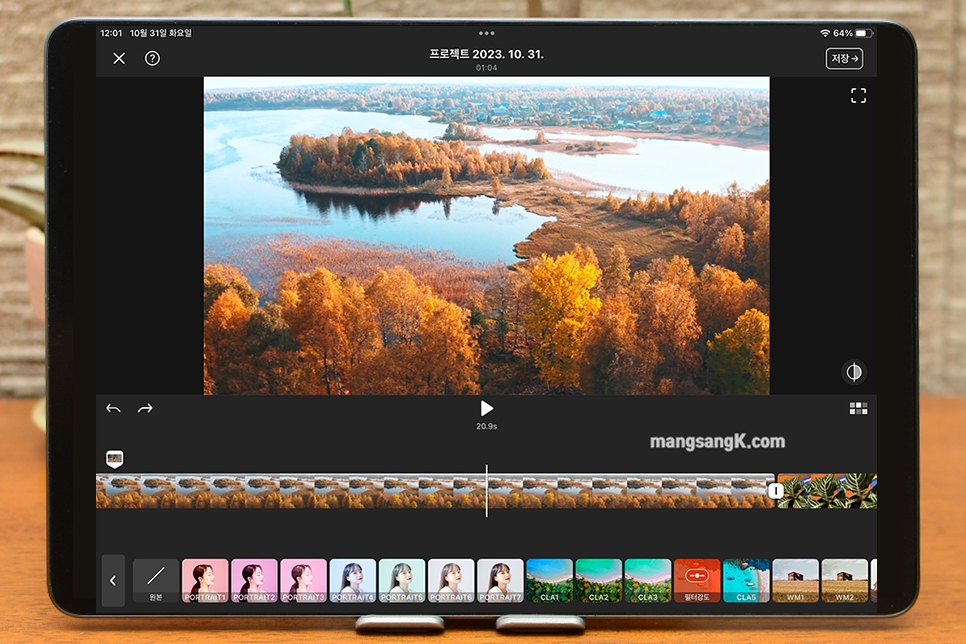
Task: Tap the three-dot multitasking indicator at top
Action: [487, 33]
